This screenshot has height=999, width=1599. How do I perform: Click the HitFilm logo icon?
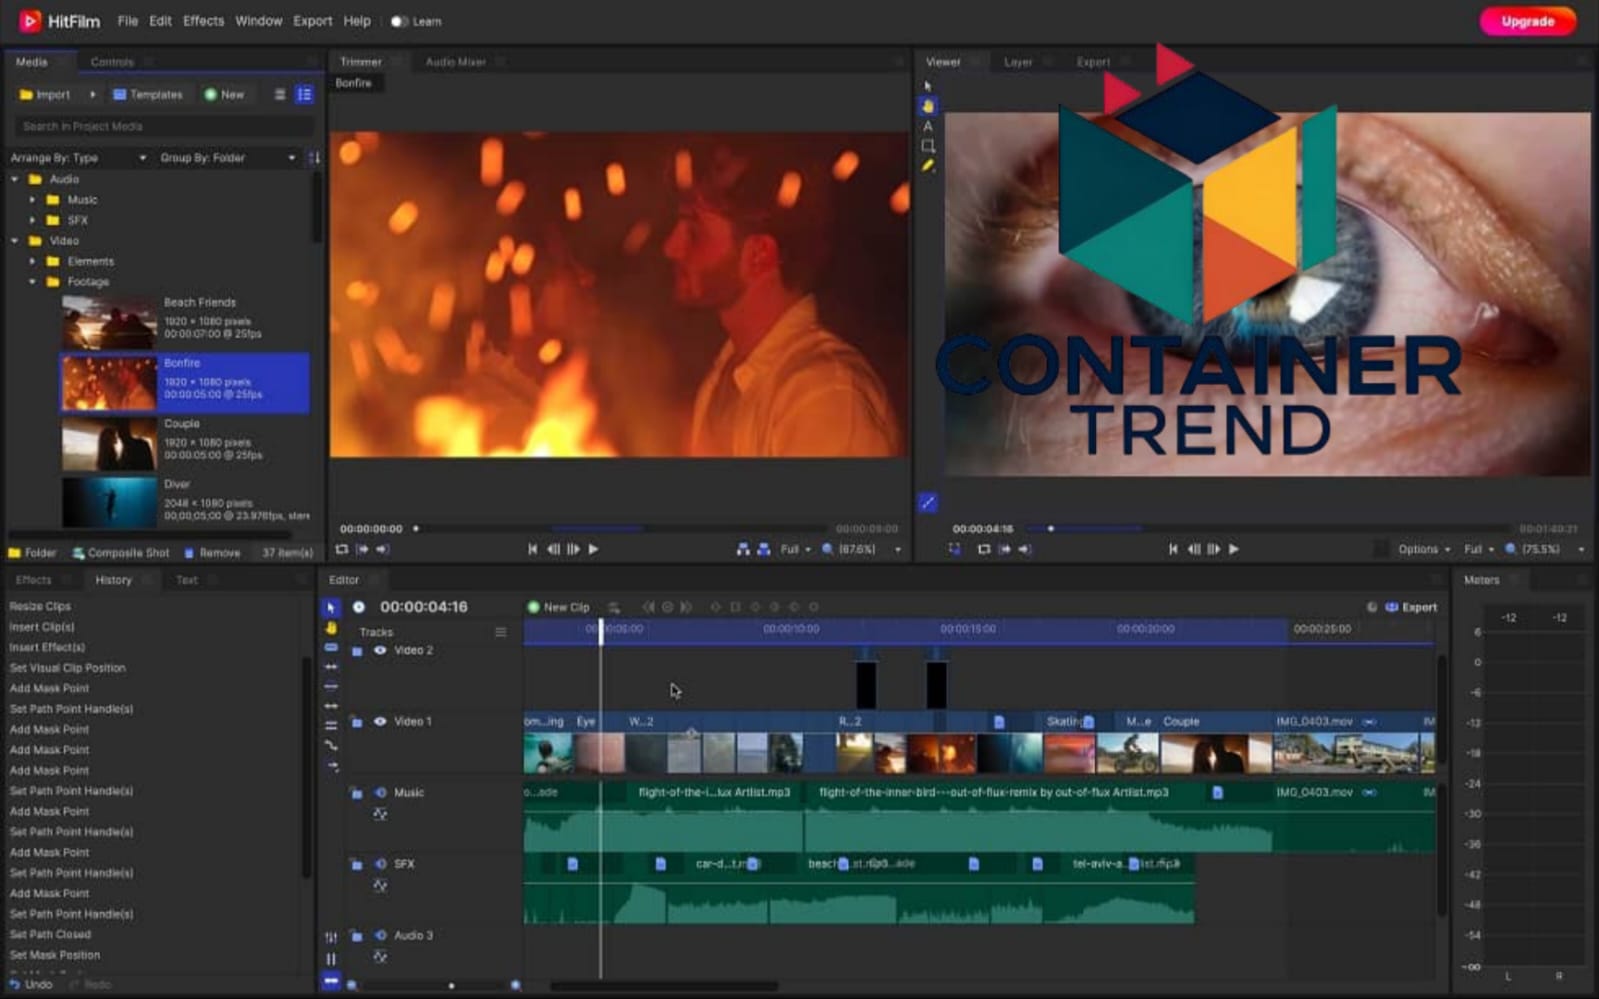[30, 20]
